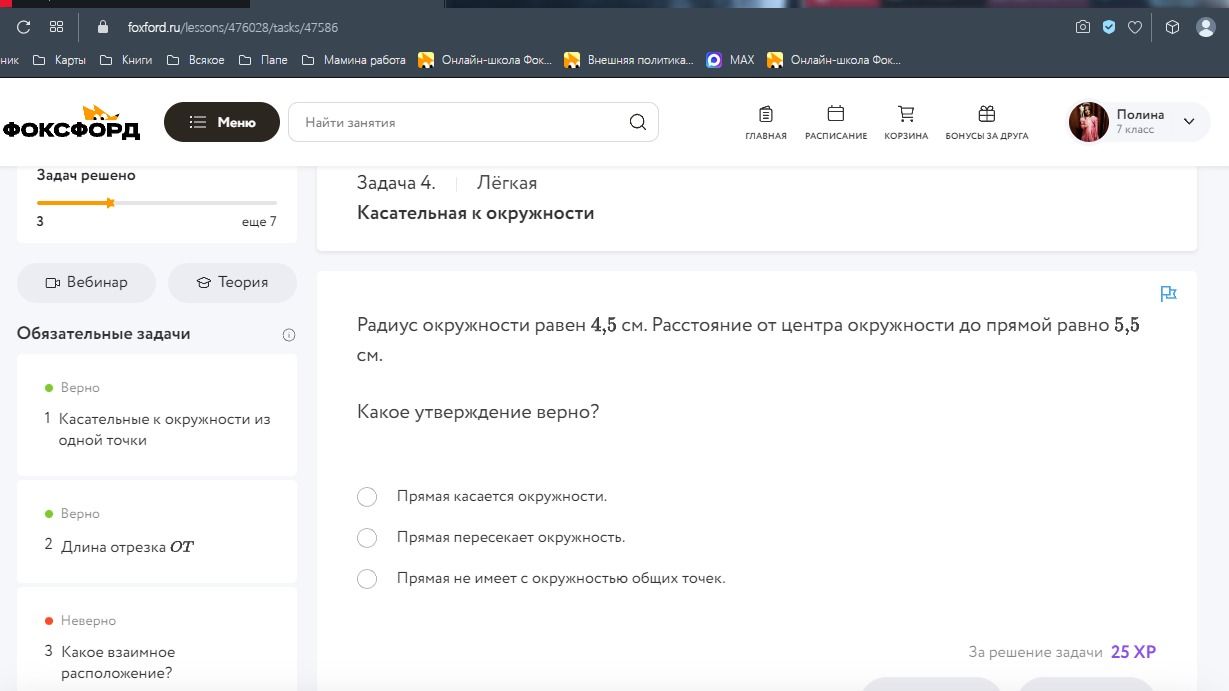The image size is (1229, 691).
Task: Open task 1 Касательные к окружности из одной точки
Action: click(x=157, y=415)
